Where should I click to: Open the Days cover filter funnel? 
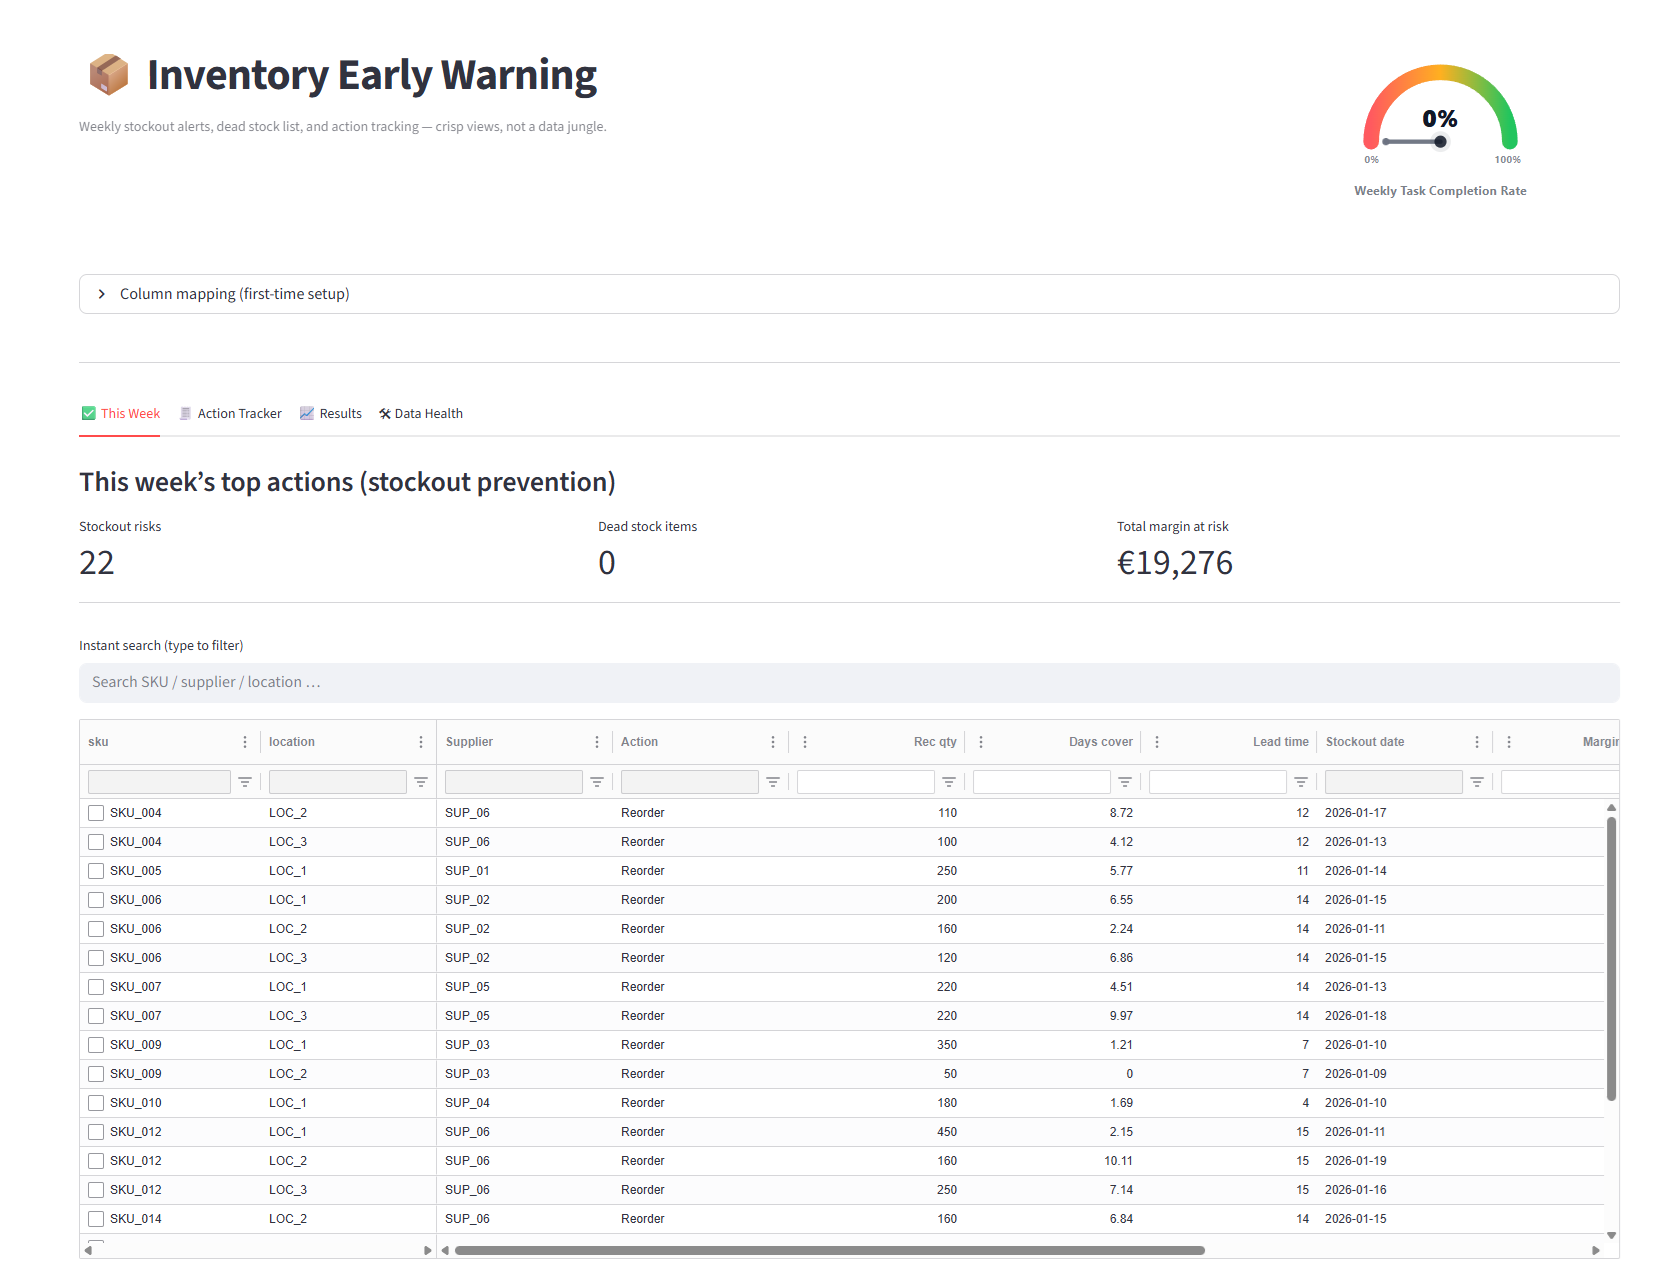1124,781
